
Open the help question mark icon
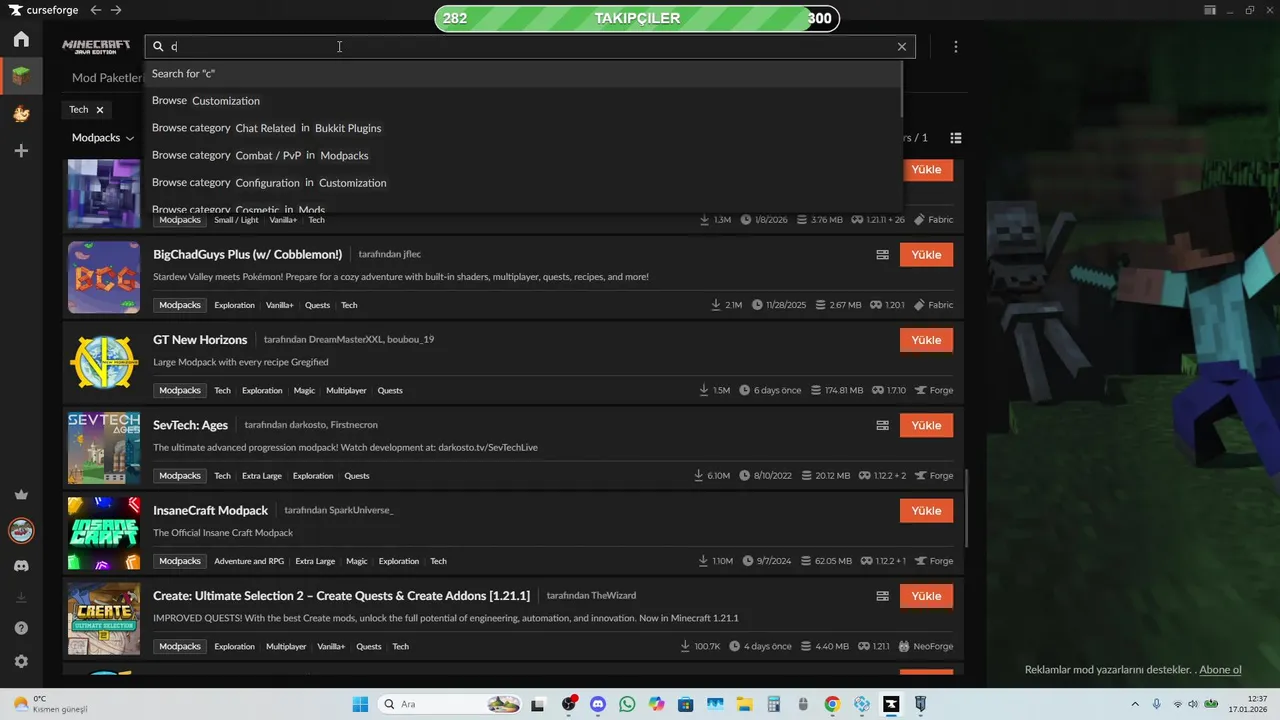(x=21, y=628)
